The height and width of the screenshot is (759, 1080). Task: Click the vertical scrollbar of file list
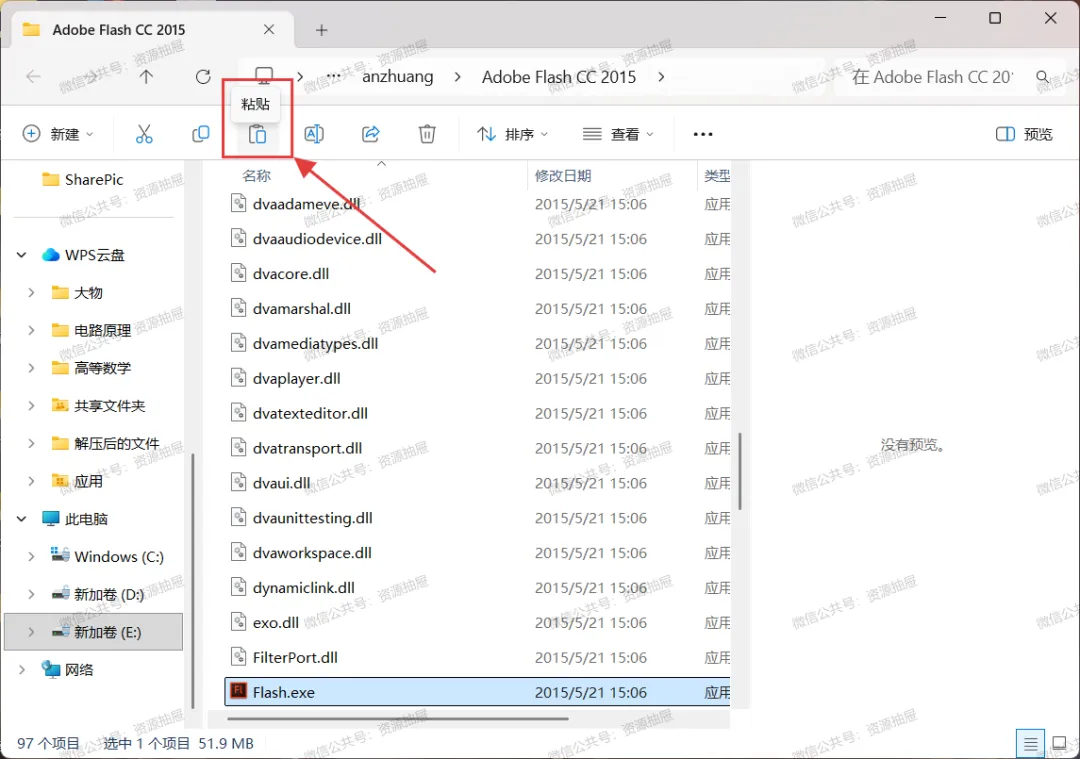click(740, 471)
